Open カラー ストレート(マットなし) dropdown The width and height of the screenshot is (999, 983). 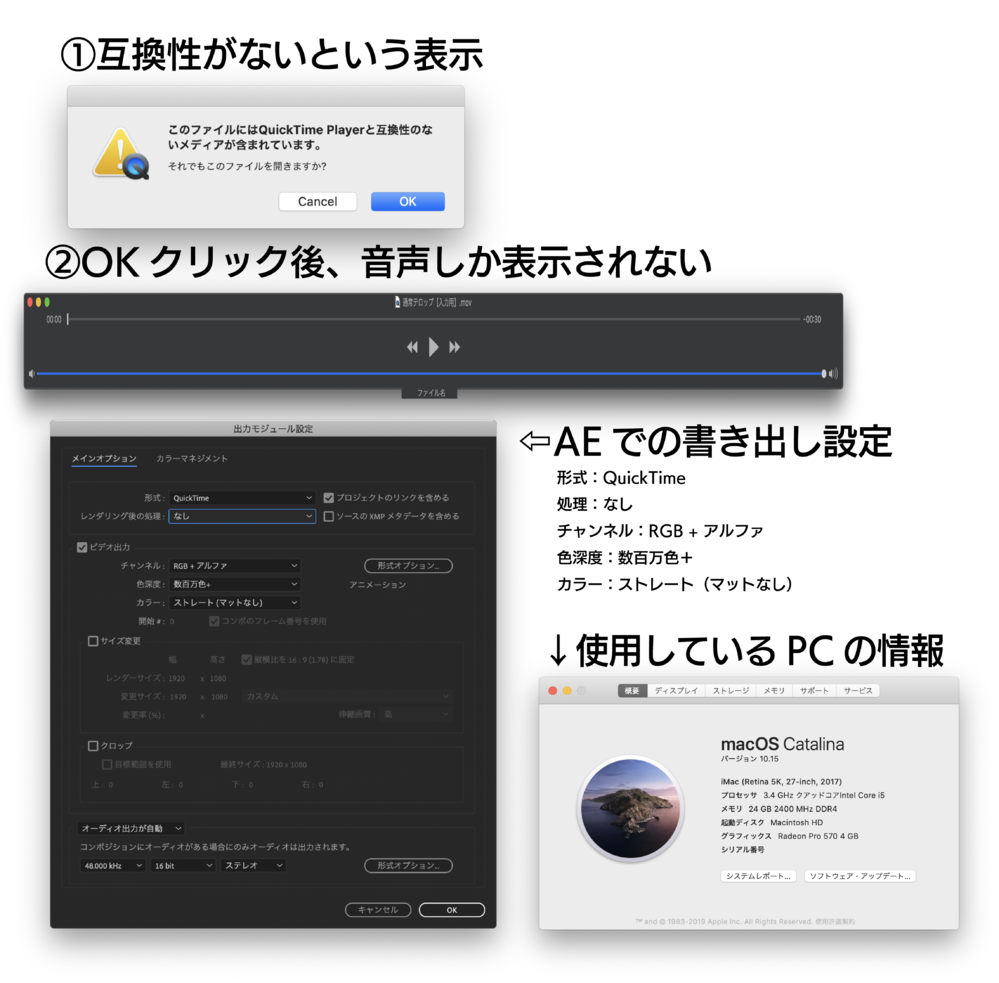[x=234, y=603]
